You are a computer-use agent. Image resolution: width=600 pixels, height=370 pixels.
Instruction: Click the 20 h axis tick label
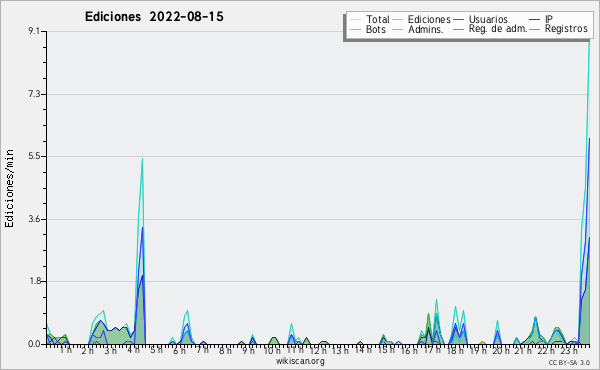click(x=500, y=350)
